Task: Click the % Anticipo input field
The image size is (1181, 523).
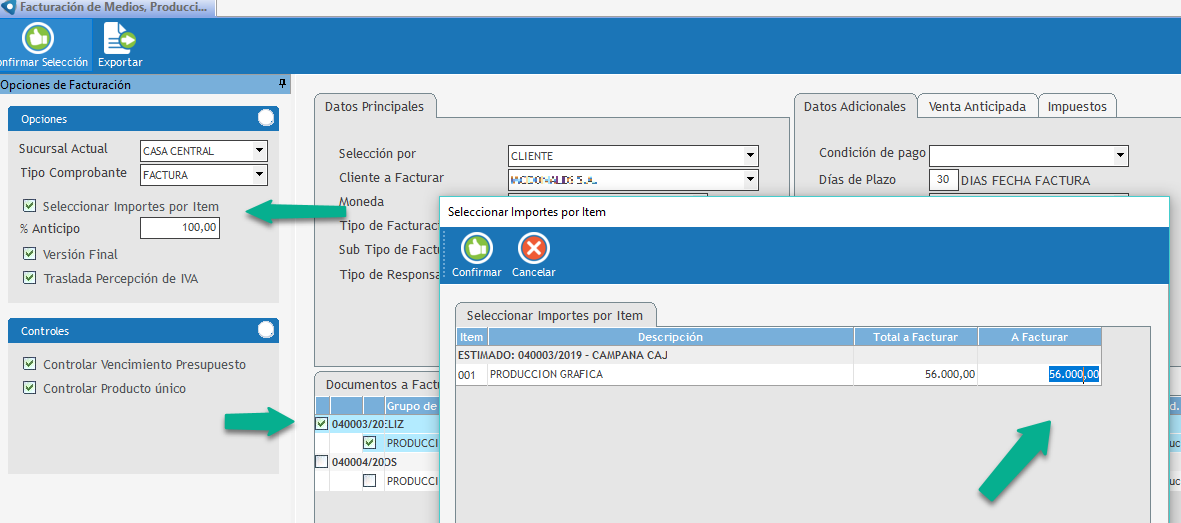Action: [179, 229]
